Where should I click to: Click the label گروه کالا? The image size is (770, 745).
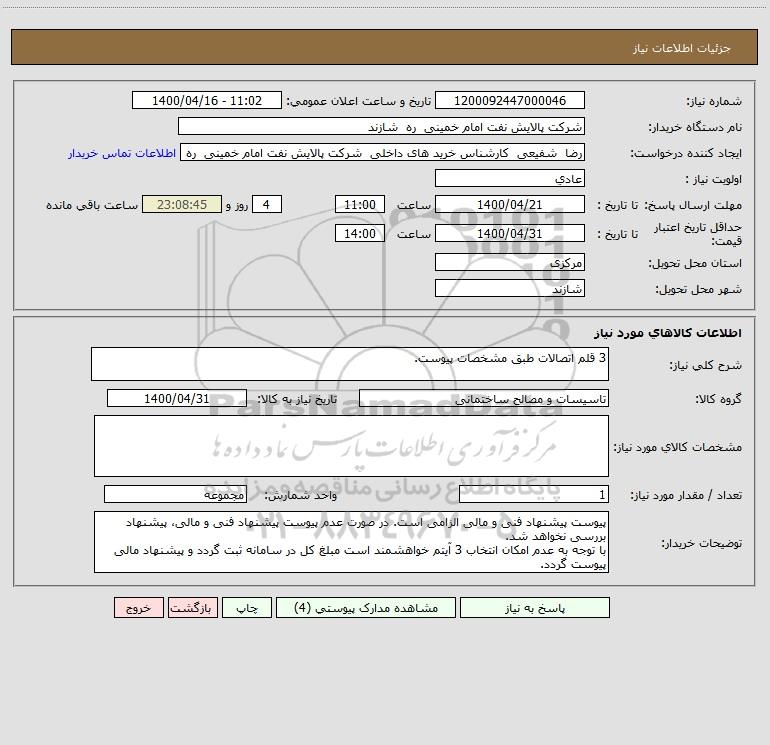click(718, 399)
